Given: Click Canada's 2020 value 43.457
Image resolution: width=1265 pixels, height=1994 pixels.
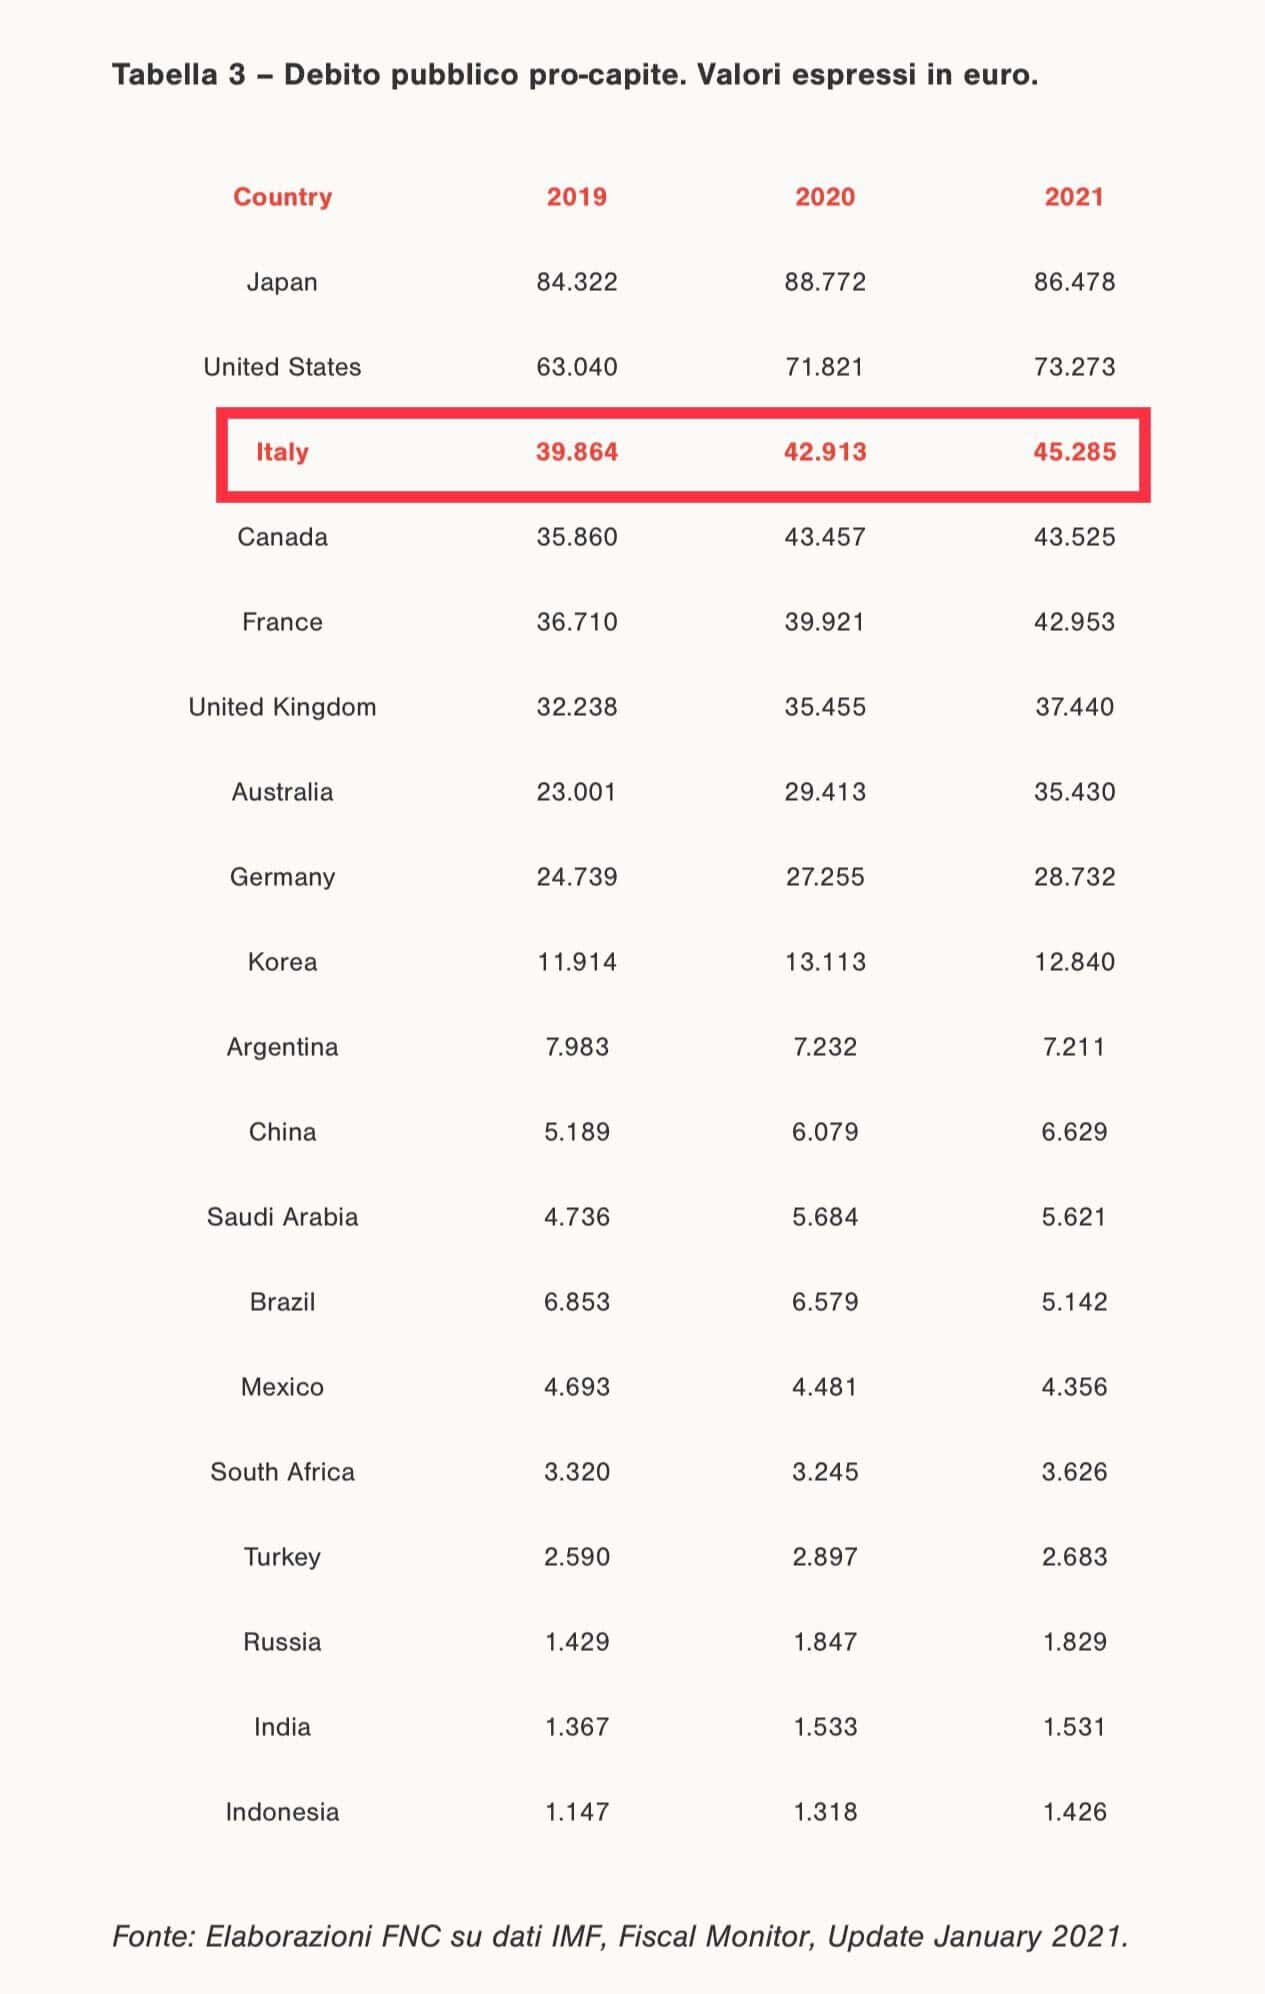Looking at the screenshot, I should pyautogui.click(x=825, y=537).
